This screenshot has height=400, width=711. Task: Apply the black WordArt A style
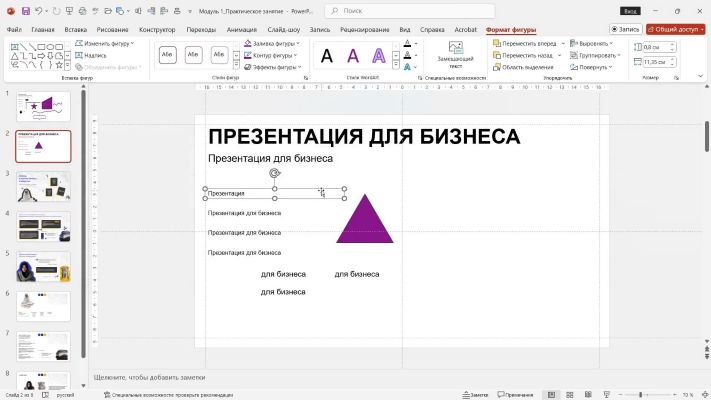coord(326,56)
